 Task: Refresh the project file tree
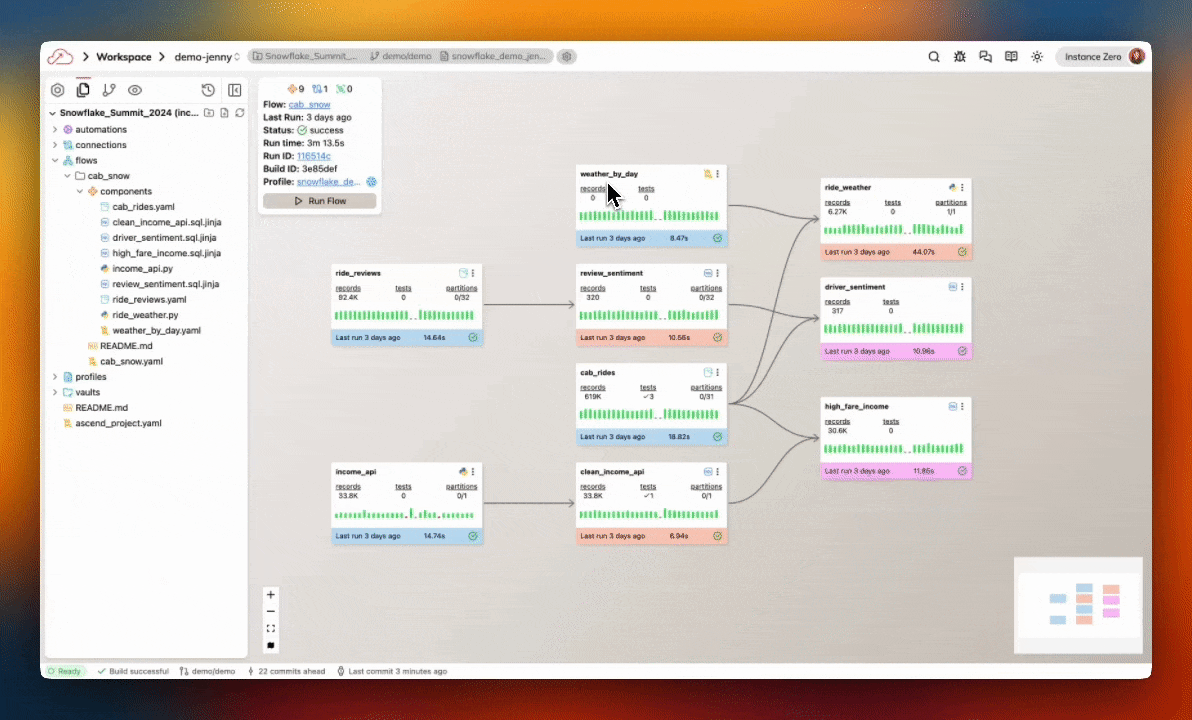click(x=239, y=113)
